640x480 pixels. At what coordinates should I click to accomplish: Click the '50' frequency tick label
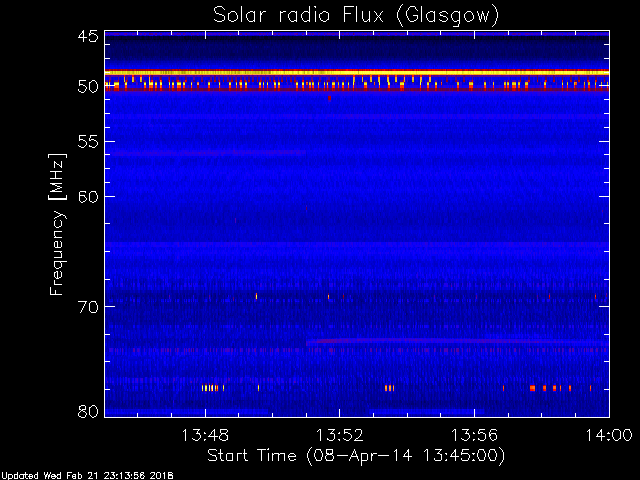[88, 87]
